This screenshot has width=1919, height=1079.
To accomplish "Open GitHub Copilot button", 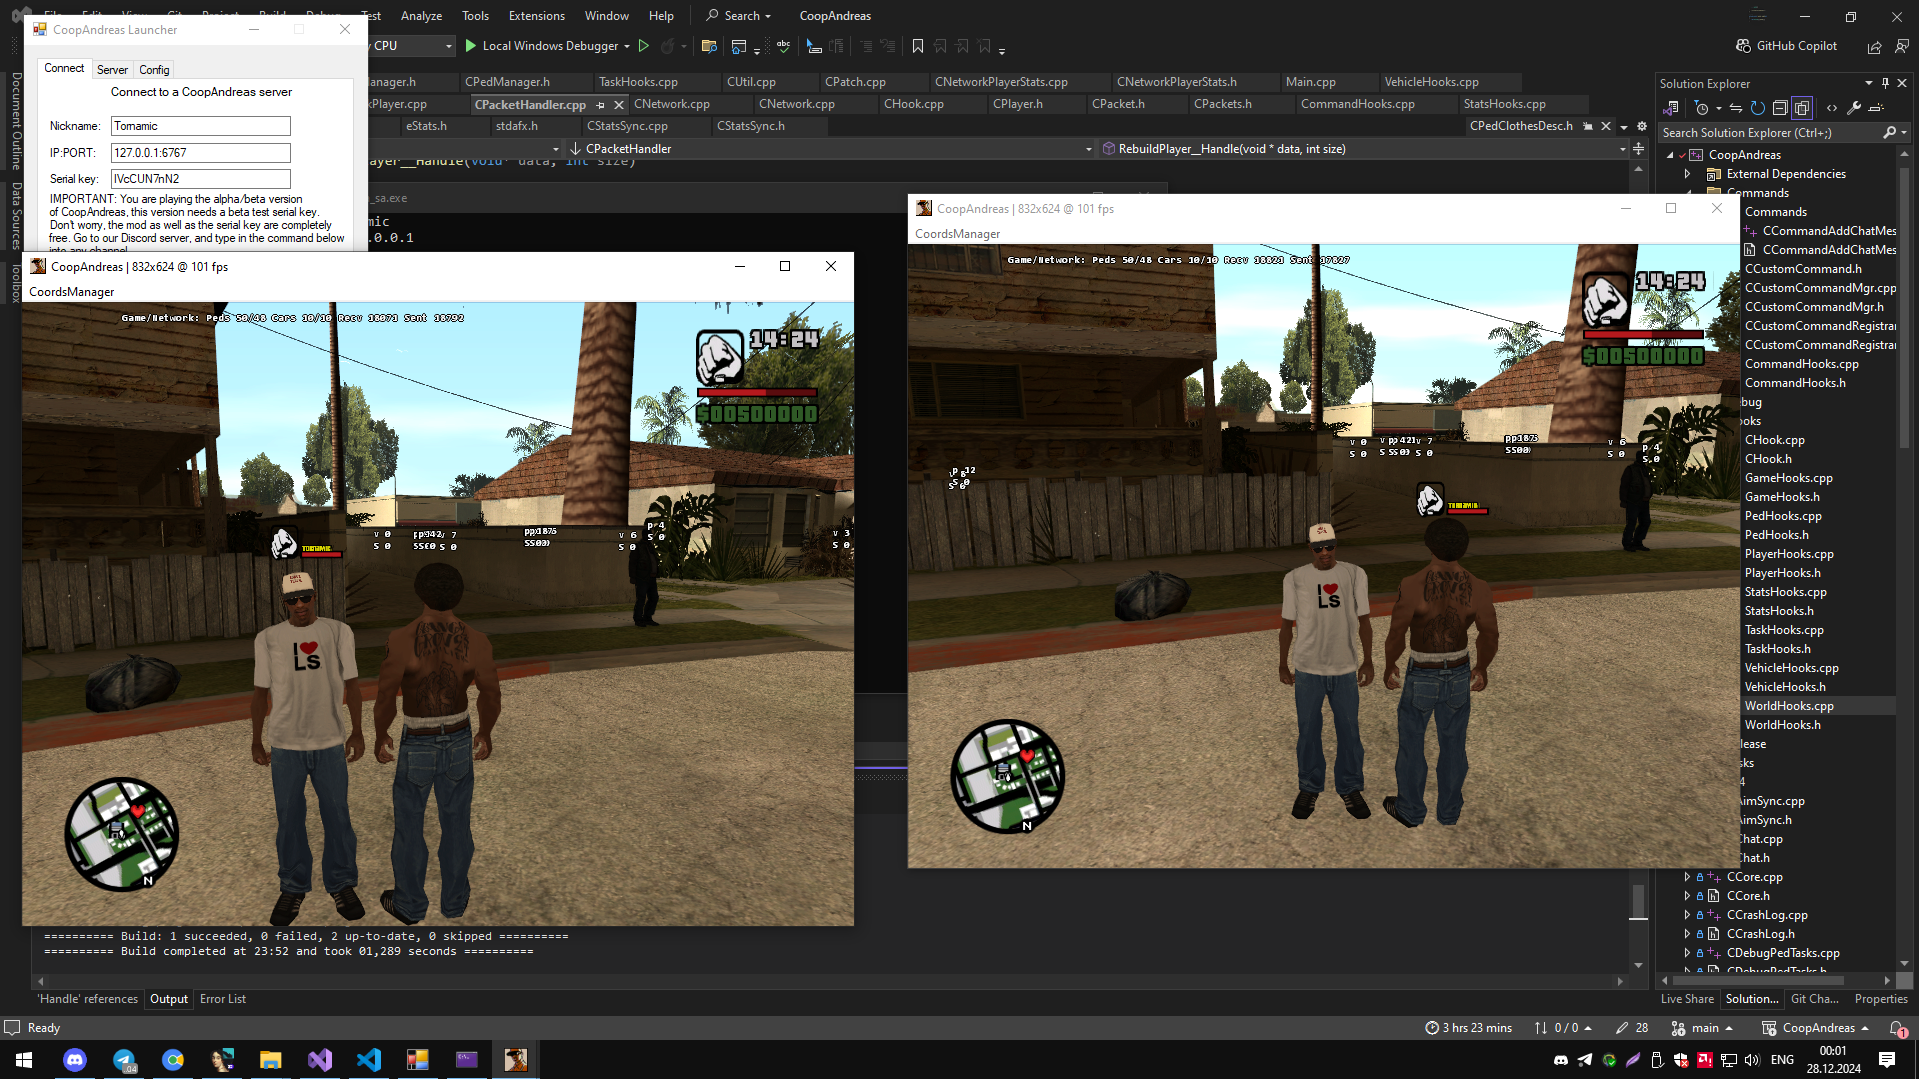I will 1787,46.
